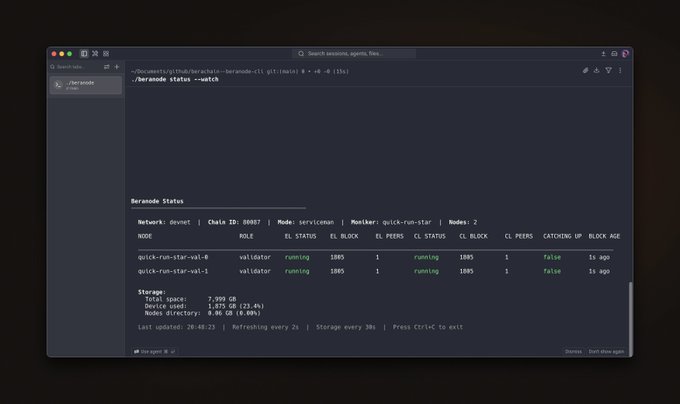Add a new tab with the plus icon
Screen dimensions: 680x404
(117, 67)
